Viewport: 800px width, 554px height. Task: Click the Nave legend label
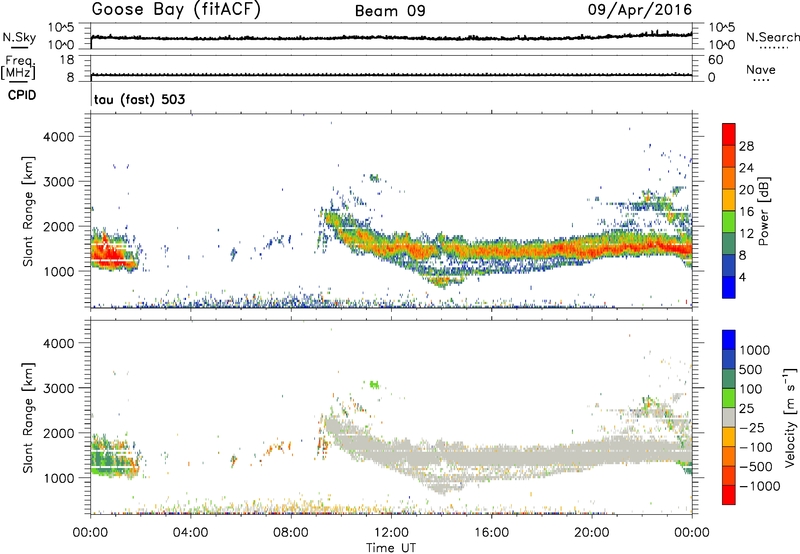click(x=761, y=69)
